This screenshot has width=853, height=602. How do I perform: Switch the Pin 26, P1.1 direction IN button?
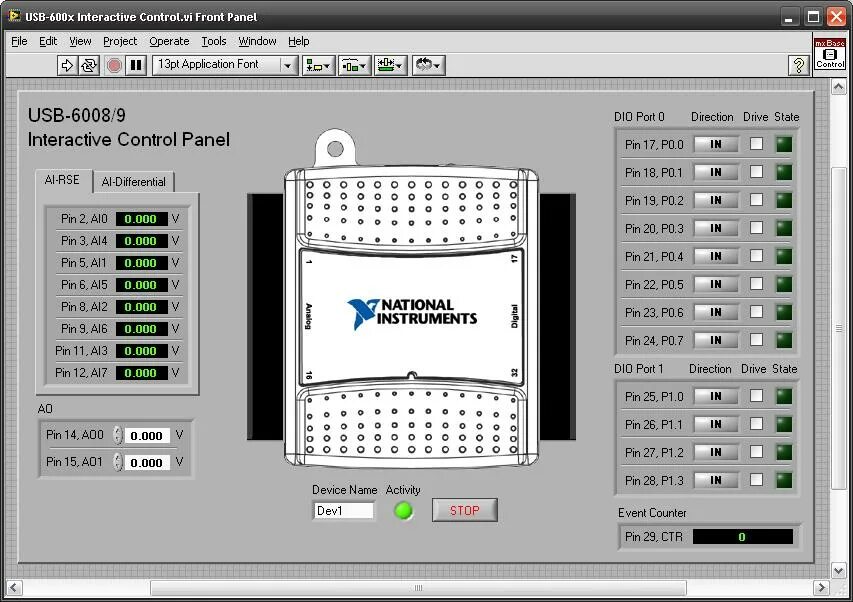click(716, 424)
